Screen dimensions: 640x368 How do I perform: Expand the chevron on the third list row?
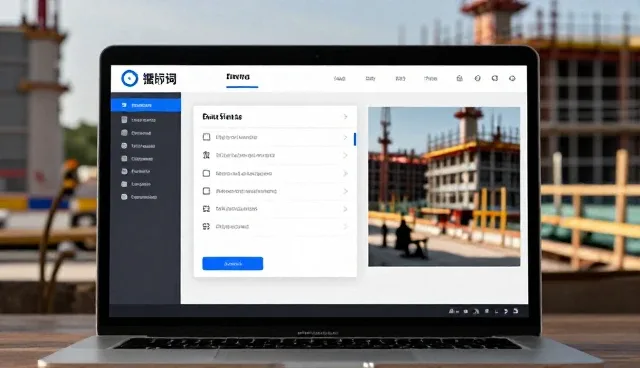click(x=345, y=173)
